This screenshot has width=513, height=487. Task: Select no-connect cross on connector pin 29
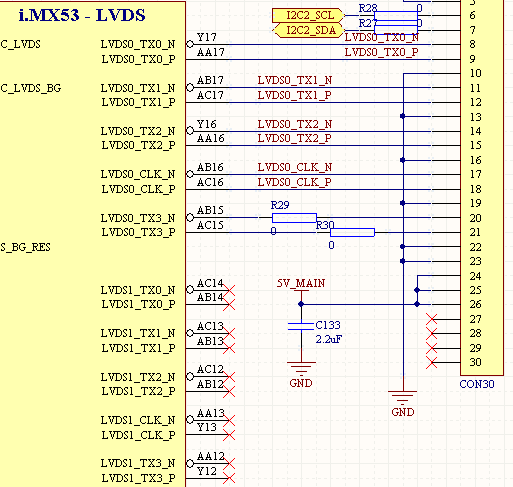[431, 348]
